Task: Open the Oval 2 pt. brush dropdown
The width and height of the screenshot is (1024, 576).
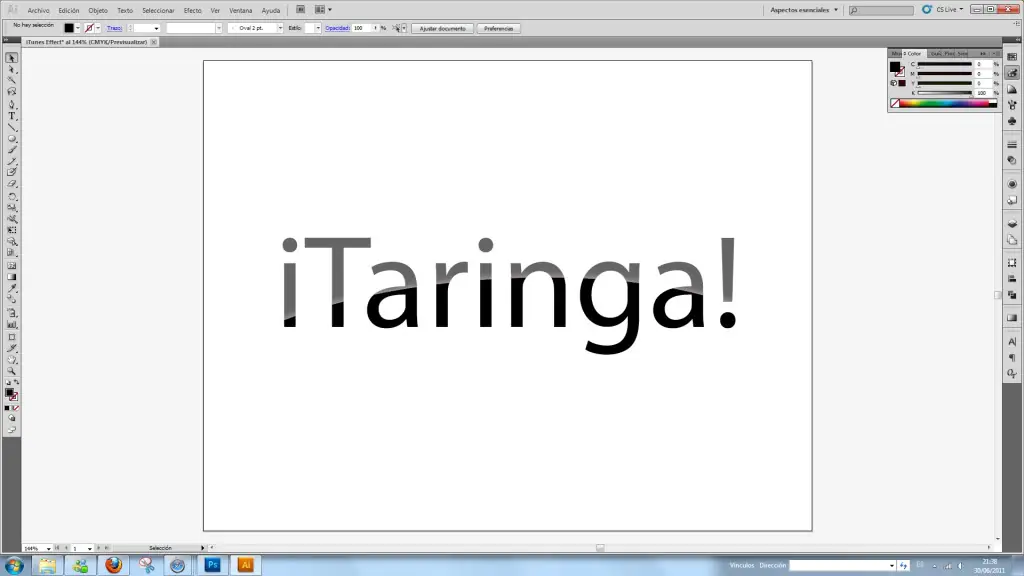Action: pos(280,28)
